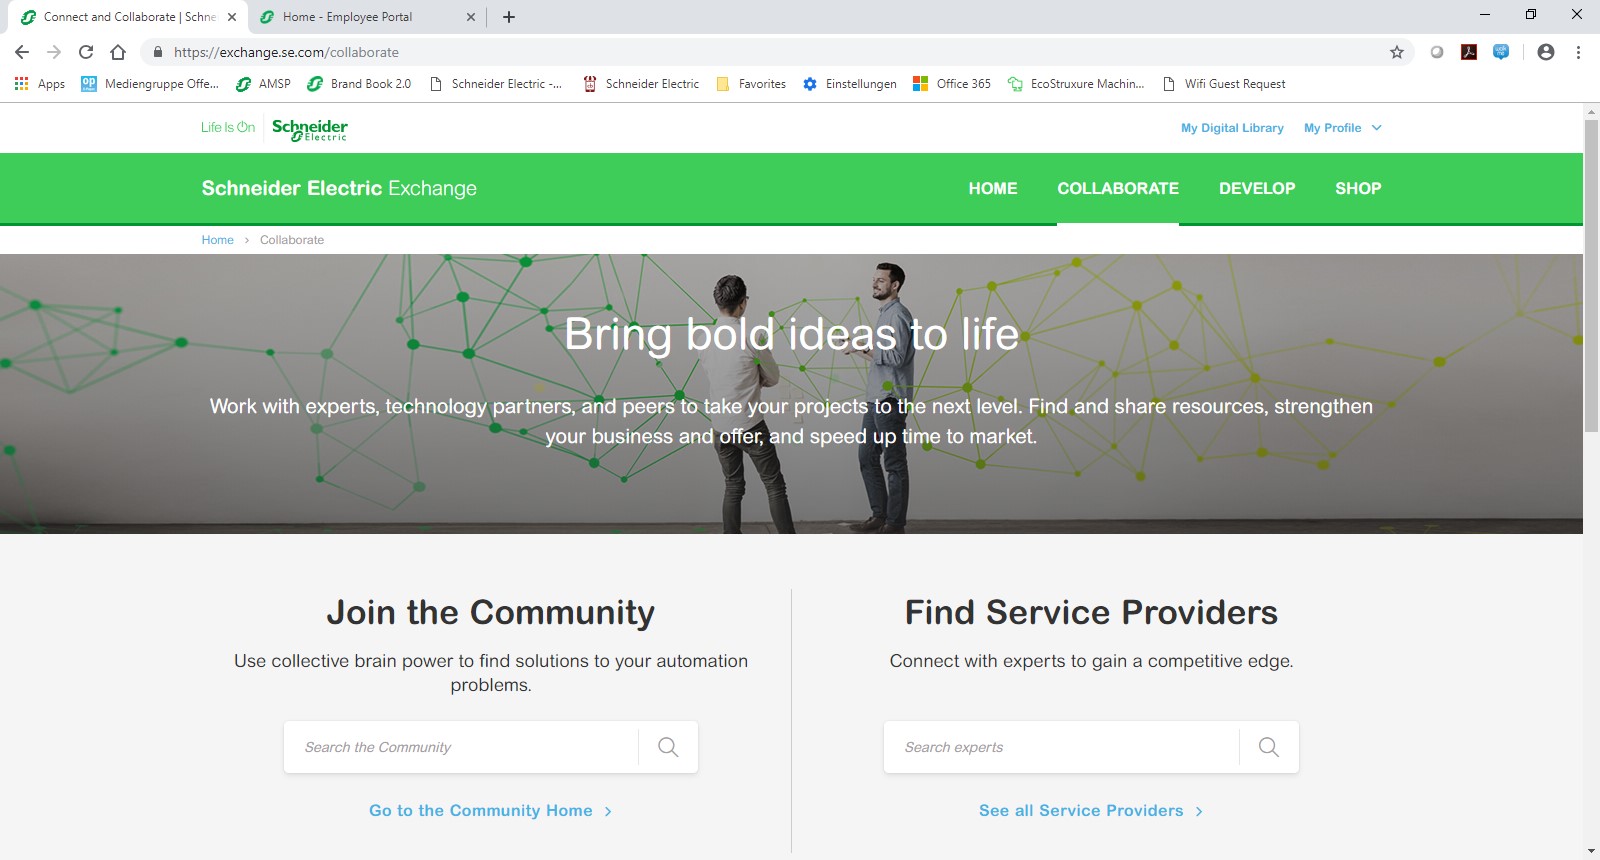Click the Find Service Providers heading

point(1091,612)
